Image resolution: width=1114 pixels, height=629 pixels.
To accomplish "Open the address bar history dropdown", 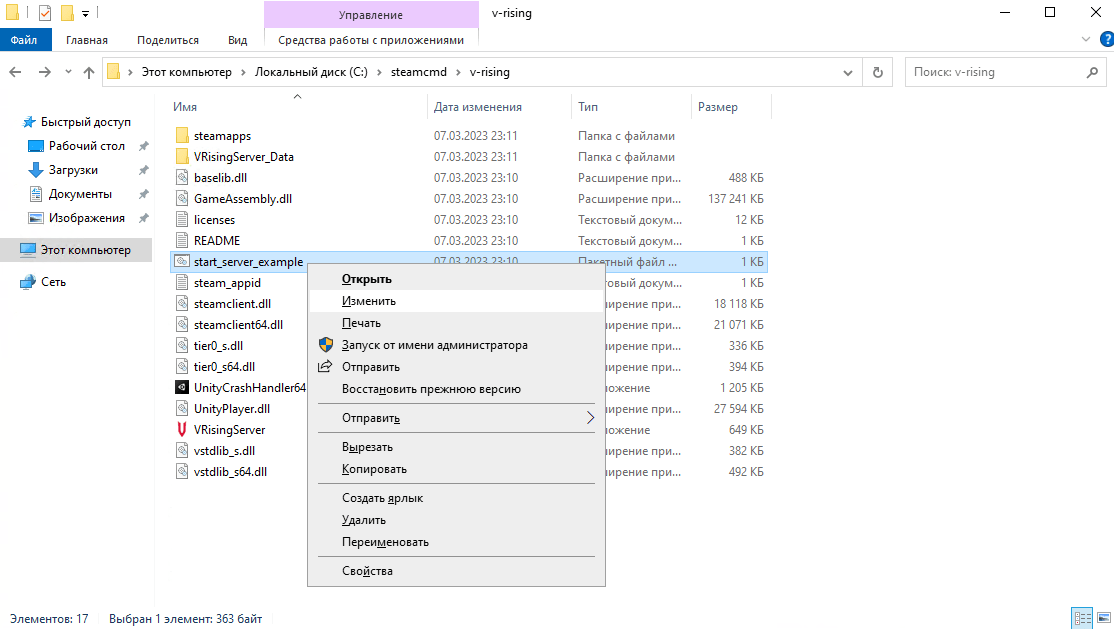I will (848, 72).
